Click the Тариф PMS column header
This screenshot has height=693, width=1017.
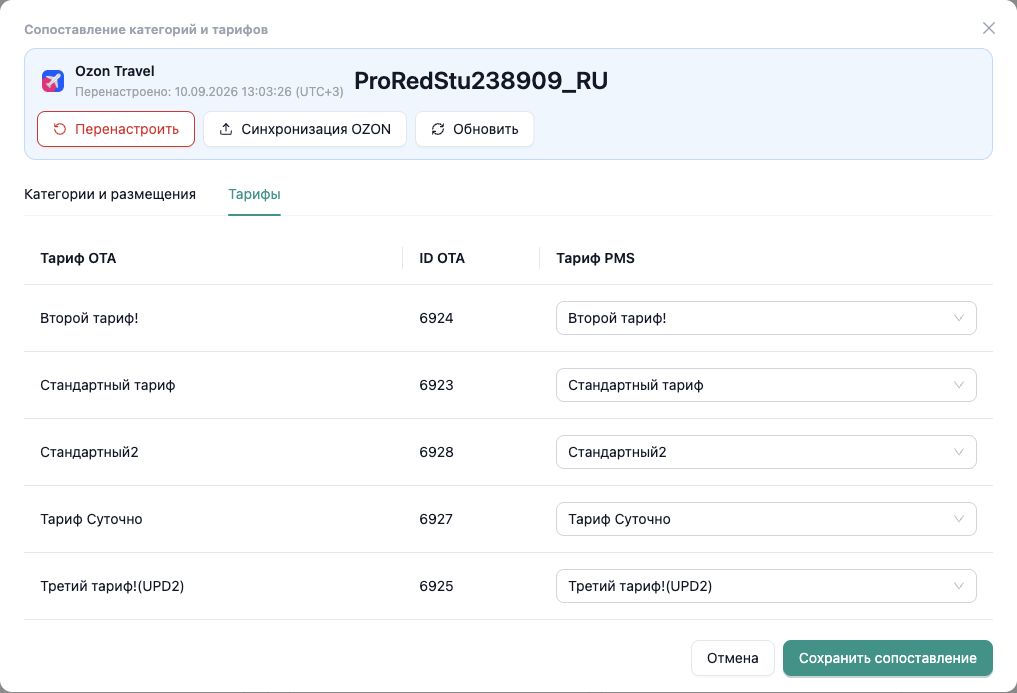[595, 258]
